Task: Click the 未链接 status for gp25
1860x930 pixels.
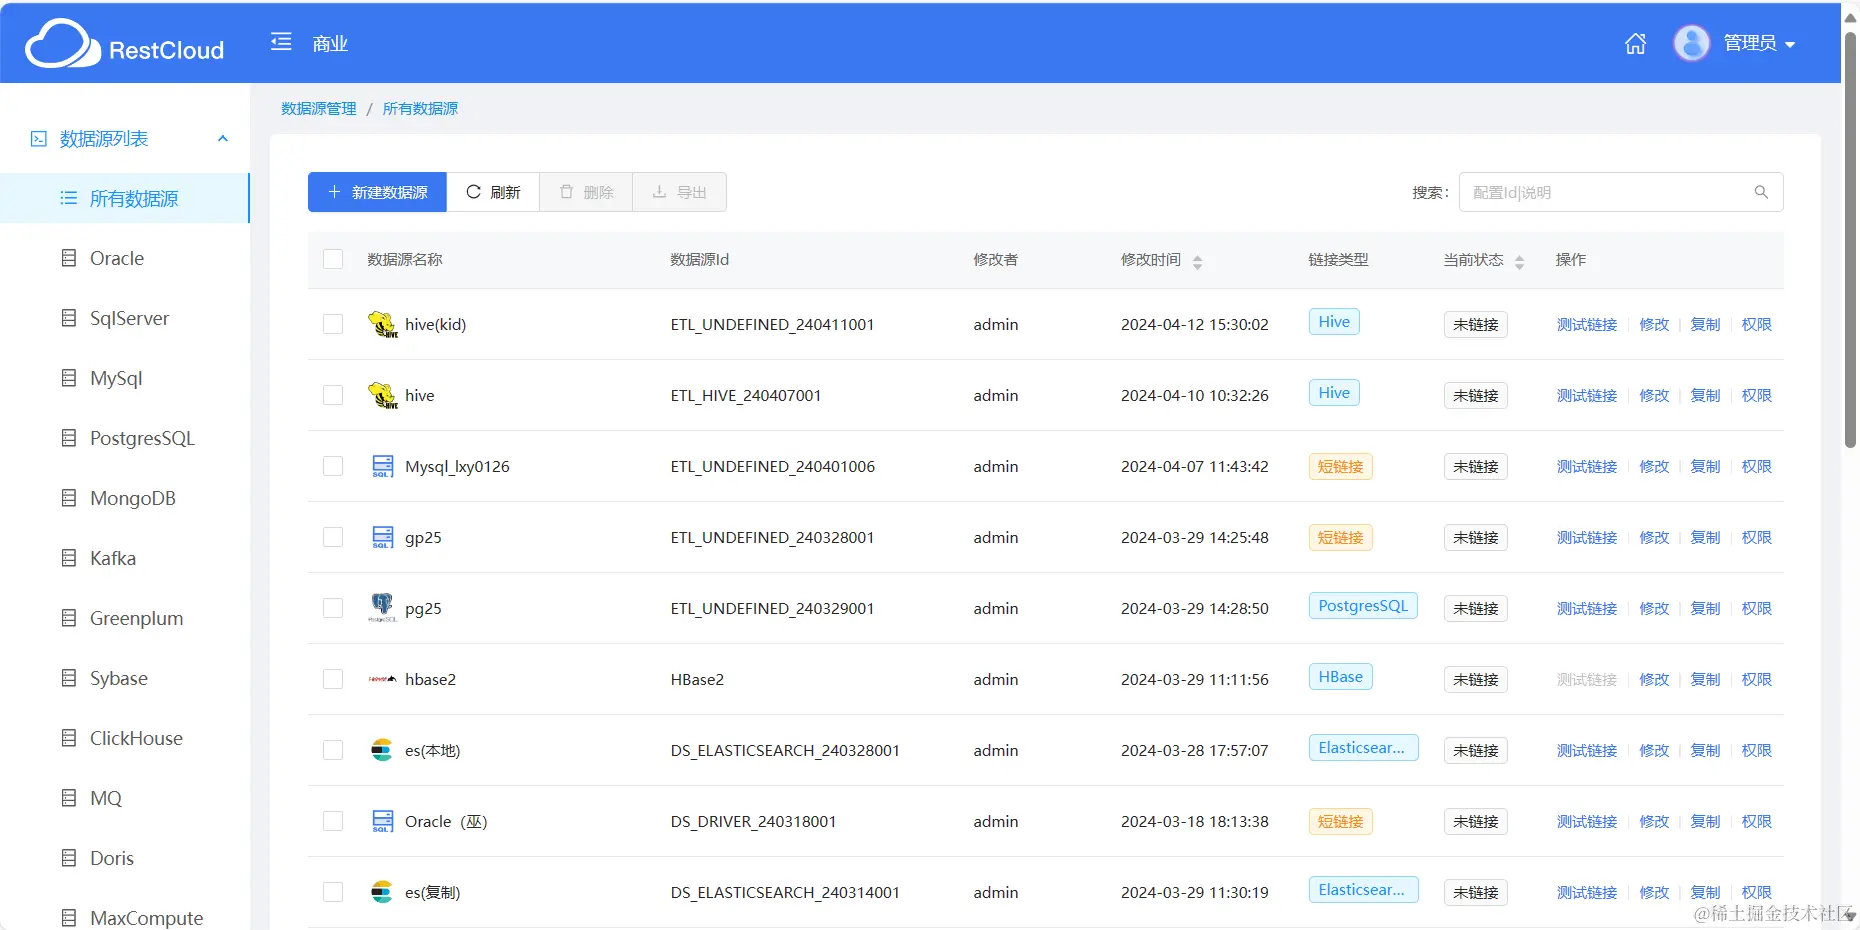Action: [x=1475, y=537]
